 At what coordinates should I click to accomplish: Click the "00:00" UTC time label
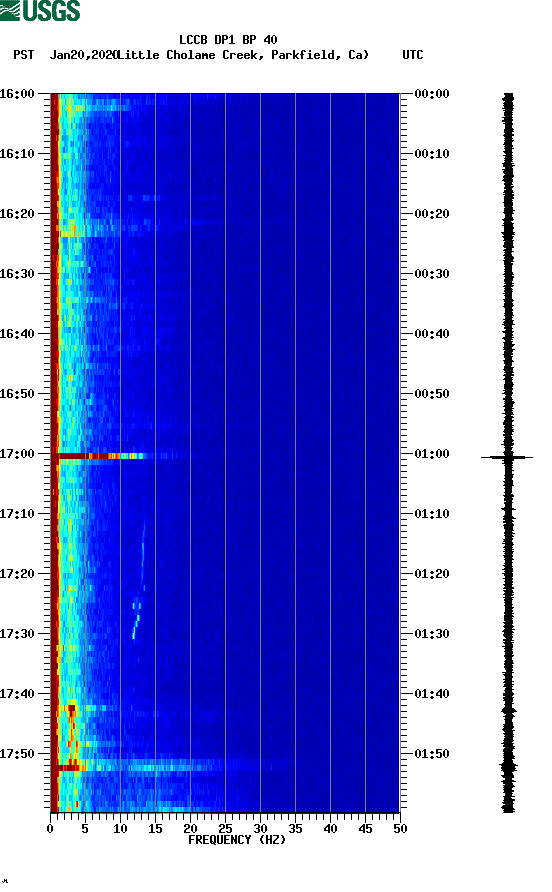pos(432,93)
